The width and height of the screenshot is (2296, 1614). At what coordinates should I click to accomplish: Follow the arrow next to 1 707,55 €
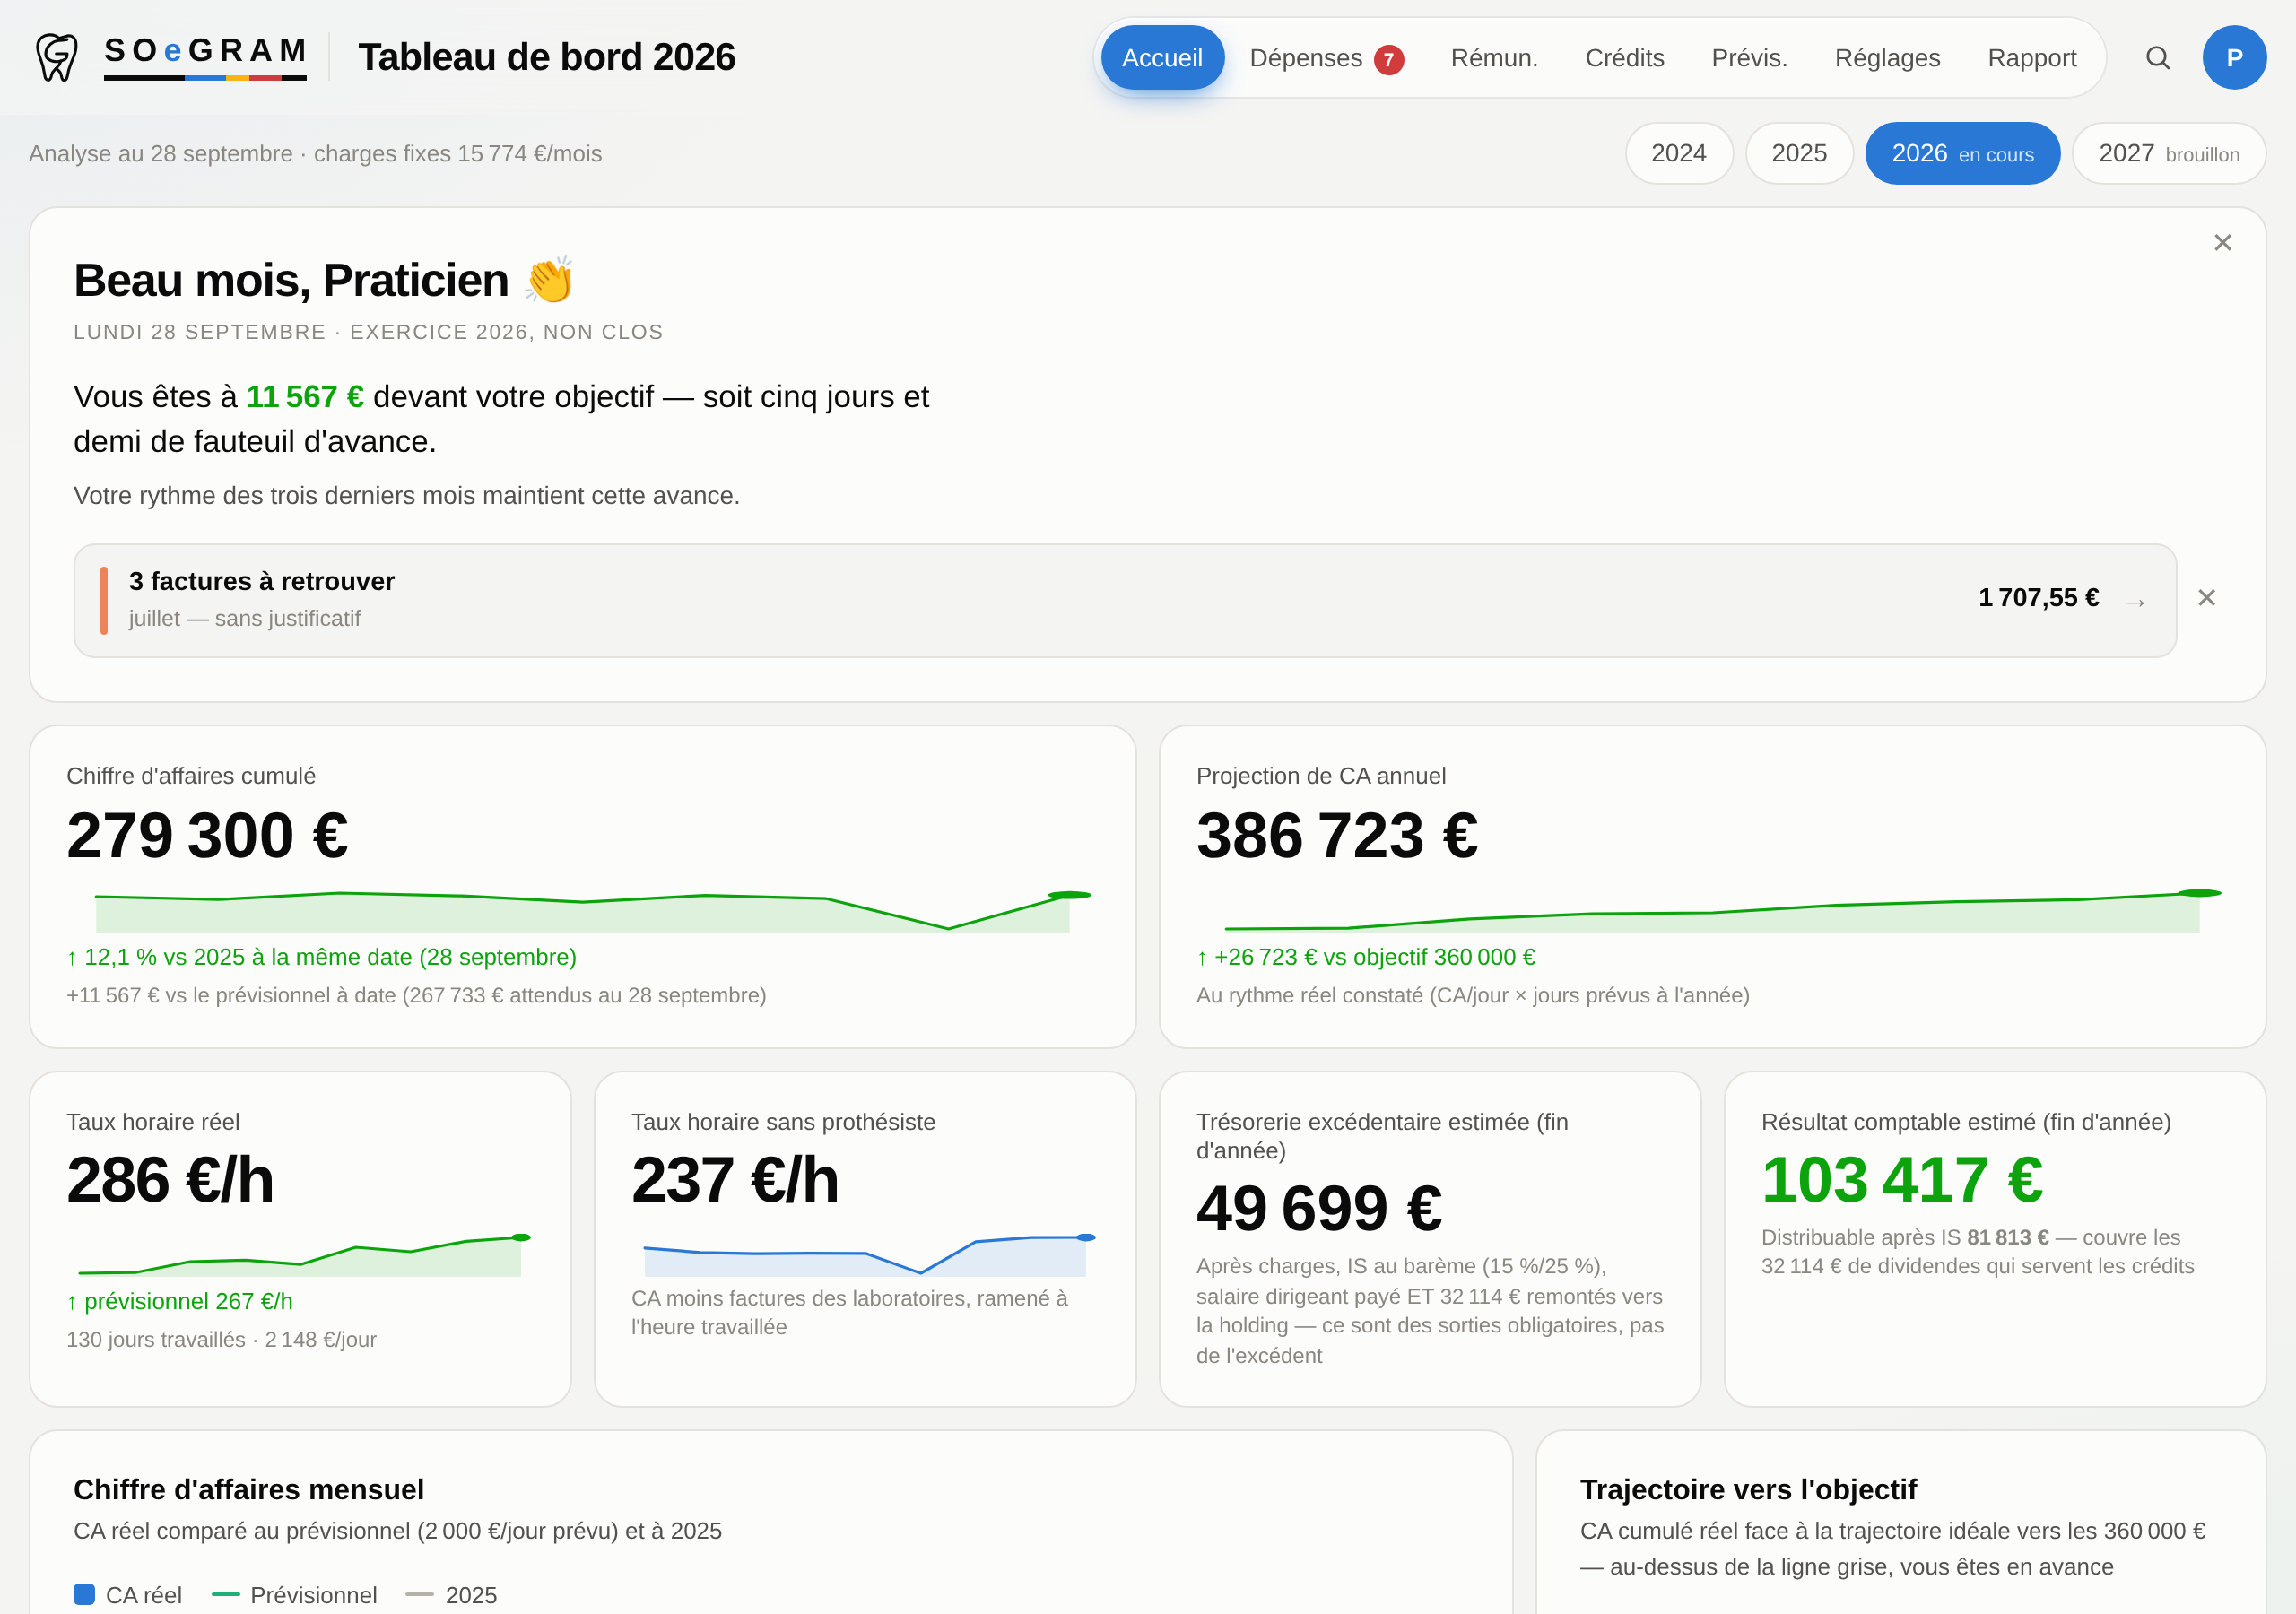[2135, 602]
